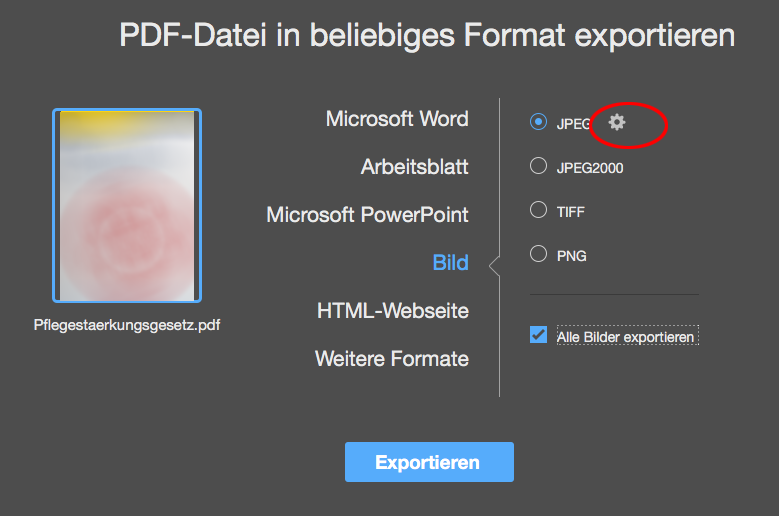The width and height of the screenshot is (779, 516).
Task: Click the JPEG2000 label text
Action: pos(590,168)
